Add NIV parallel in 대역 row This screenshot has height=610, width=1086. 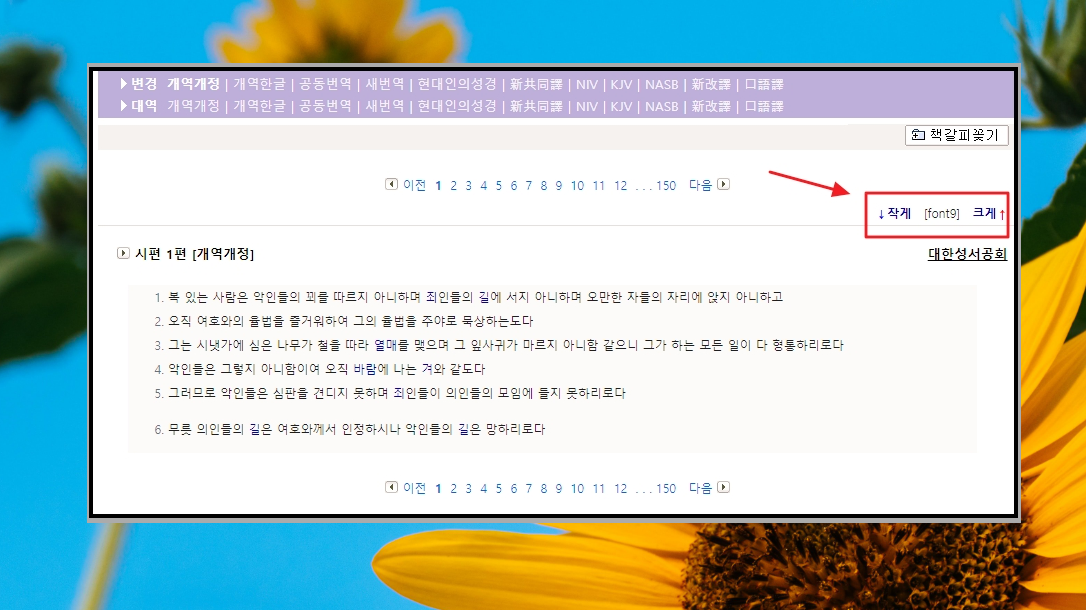tap(587, 107)
